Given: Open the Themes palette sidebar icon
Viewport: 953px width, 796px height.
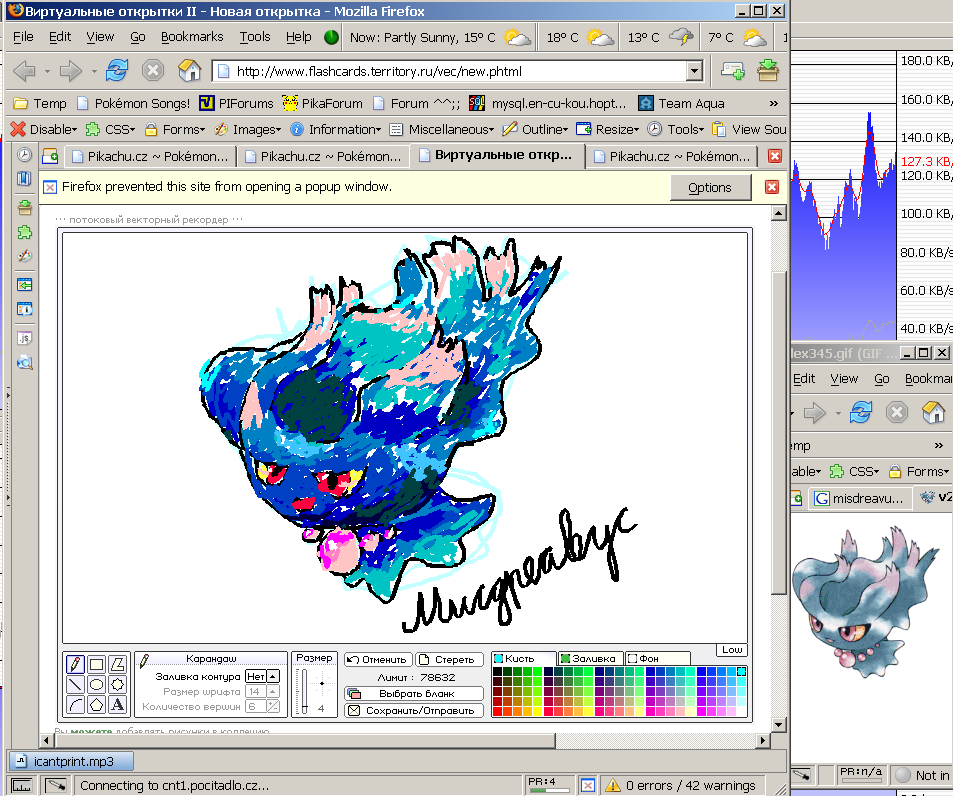Looking at the screenshot, I should [x=24, y=256].
